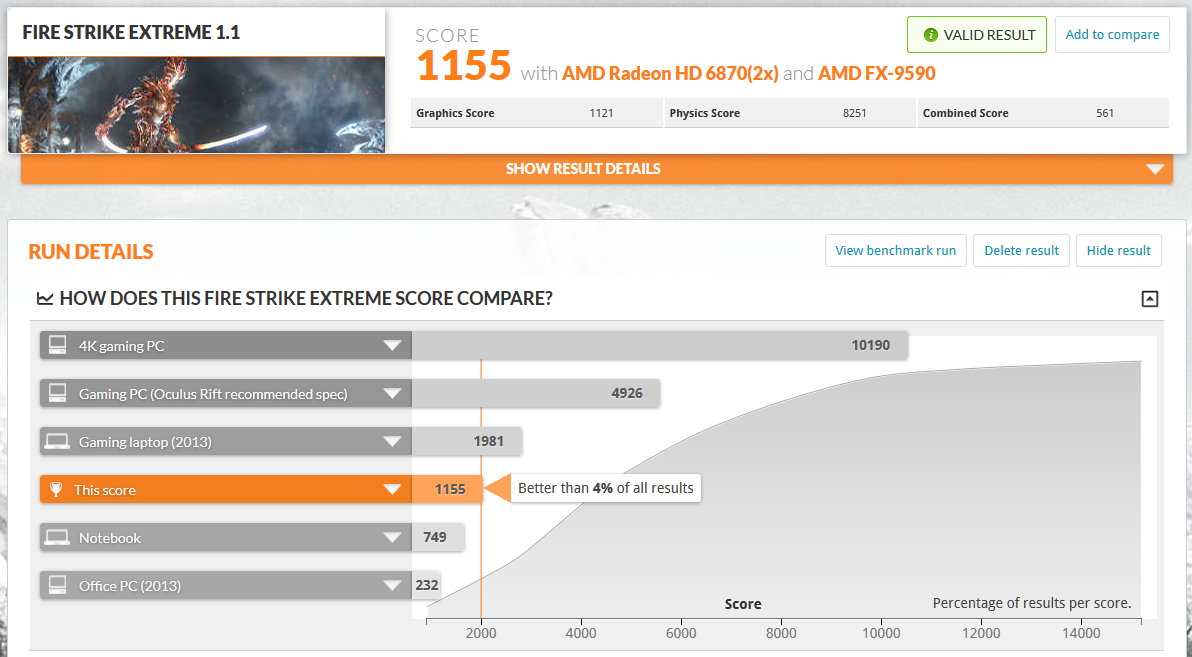This screenshot has width=1192, height=657.
Task: Click the Fire Strike Extreme benchmark thumbnail
Action: coord(196,104)
